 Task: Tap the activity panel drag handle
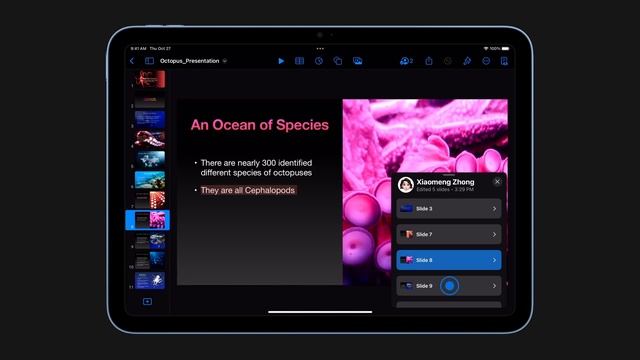(449, 175)
